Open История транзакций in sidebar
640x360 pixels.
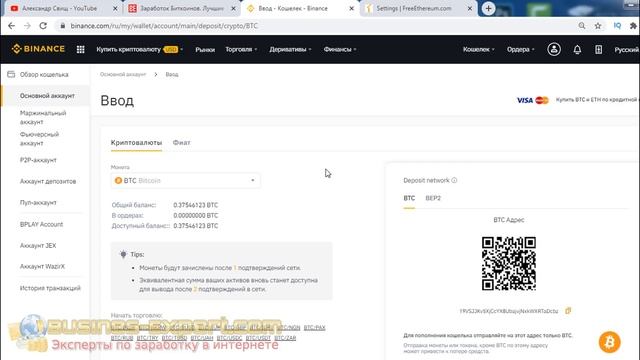(50, 288)
